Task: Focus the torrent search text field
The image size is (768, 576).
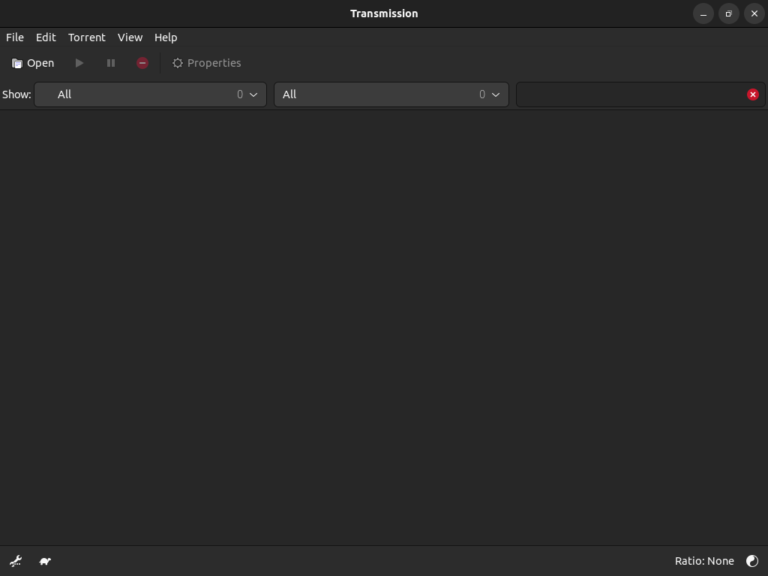Action: point(630,94)
